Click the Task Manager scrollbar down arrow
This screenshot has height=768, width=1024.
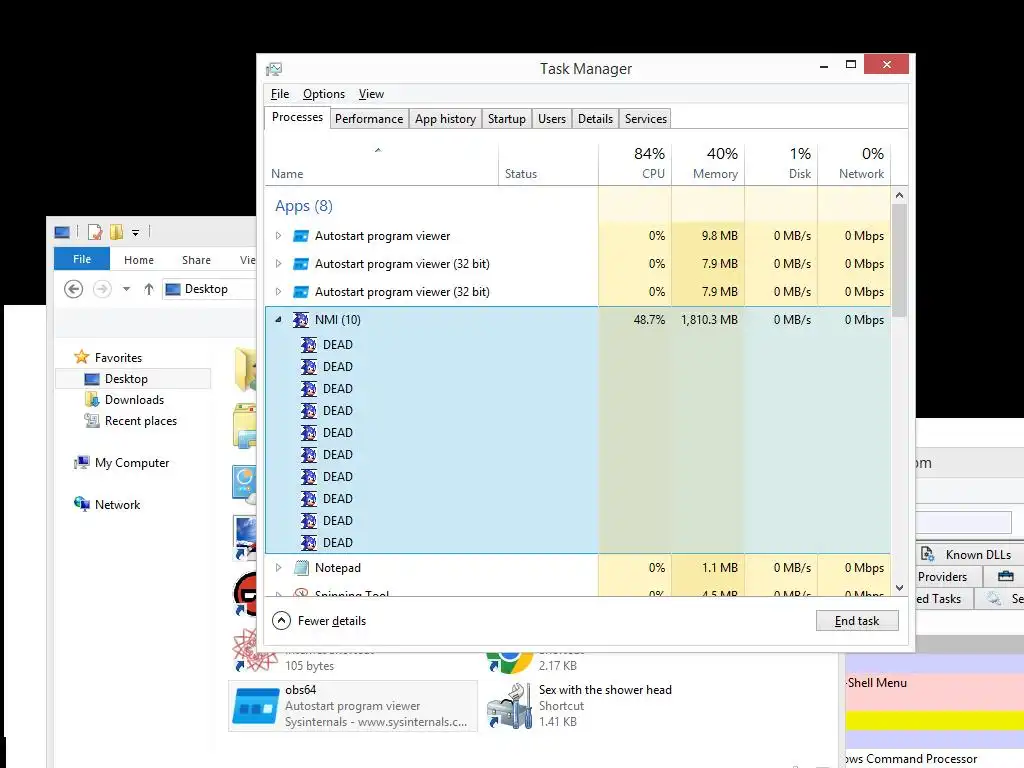click(899, 588)
